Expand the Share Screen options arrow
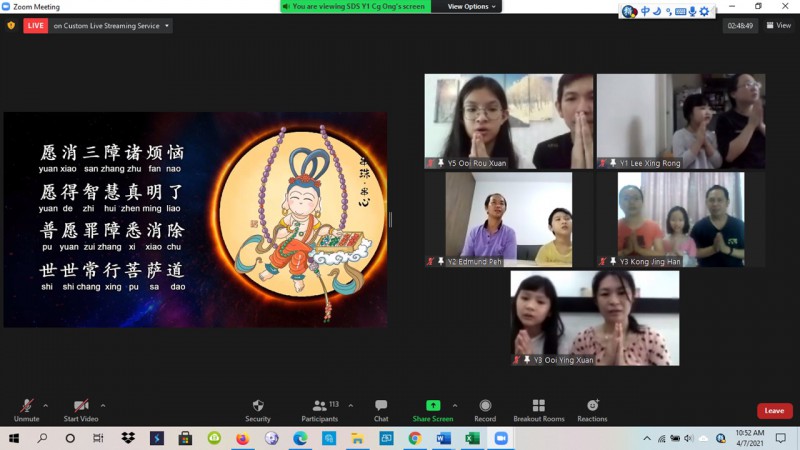The height and width of the screenshot is (450, 800). pos(455,405)
